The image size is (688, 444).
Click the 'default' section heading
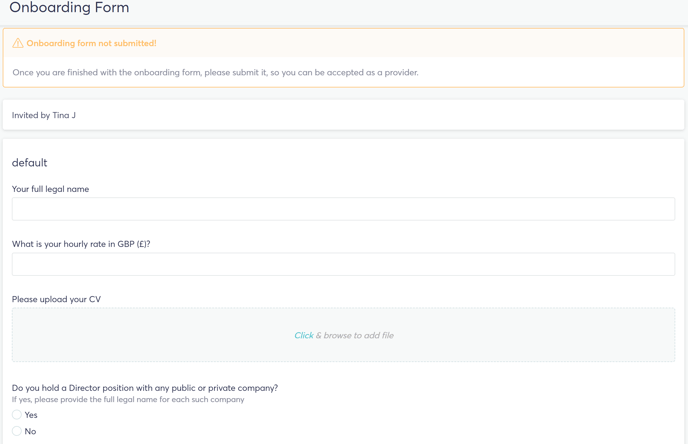pos(29,163)
